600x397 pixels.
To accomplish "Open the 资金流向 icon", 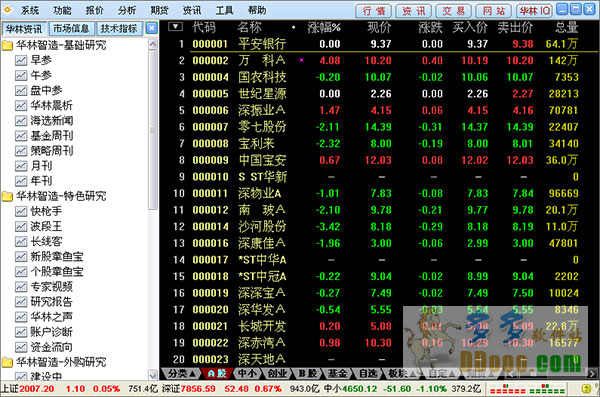I will [21, 347].
